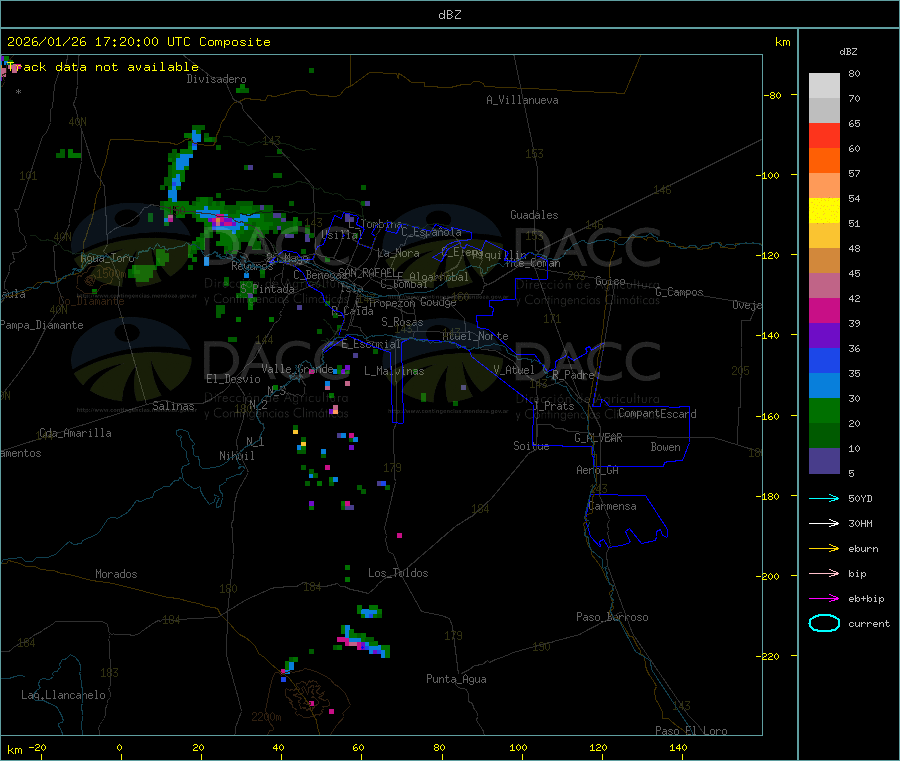900x761 pixels.
Task: Click the SAN_RAFAEL city label
Action: [367, 273]
